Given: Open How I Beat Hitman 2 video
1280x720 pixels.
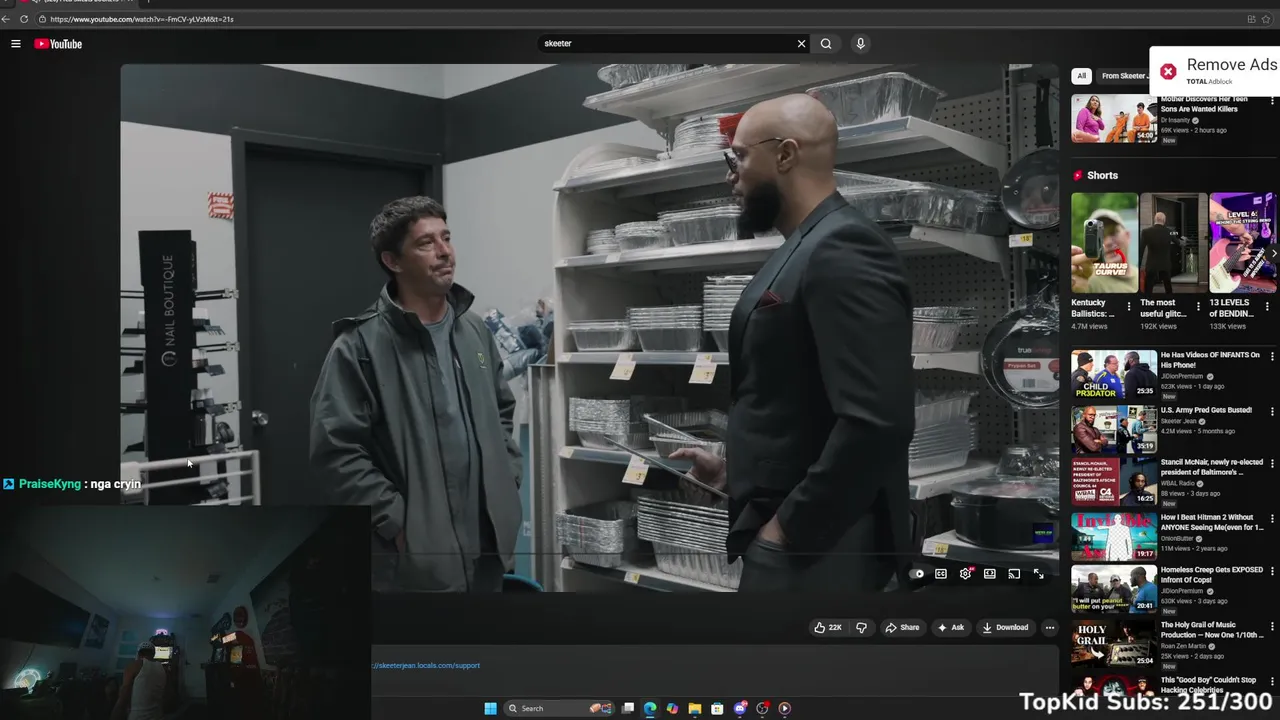Looking at the screenshot, I should tap(1114, 536).
